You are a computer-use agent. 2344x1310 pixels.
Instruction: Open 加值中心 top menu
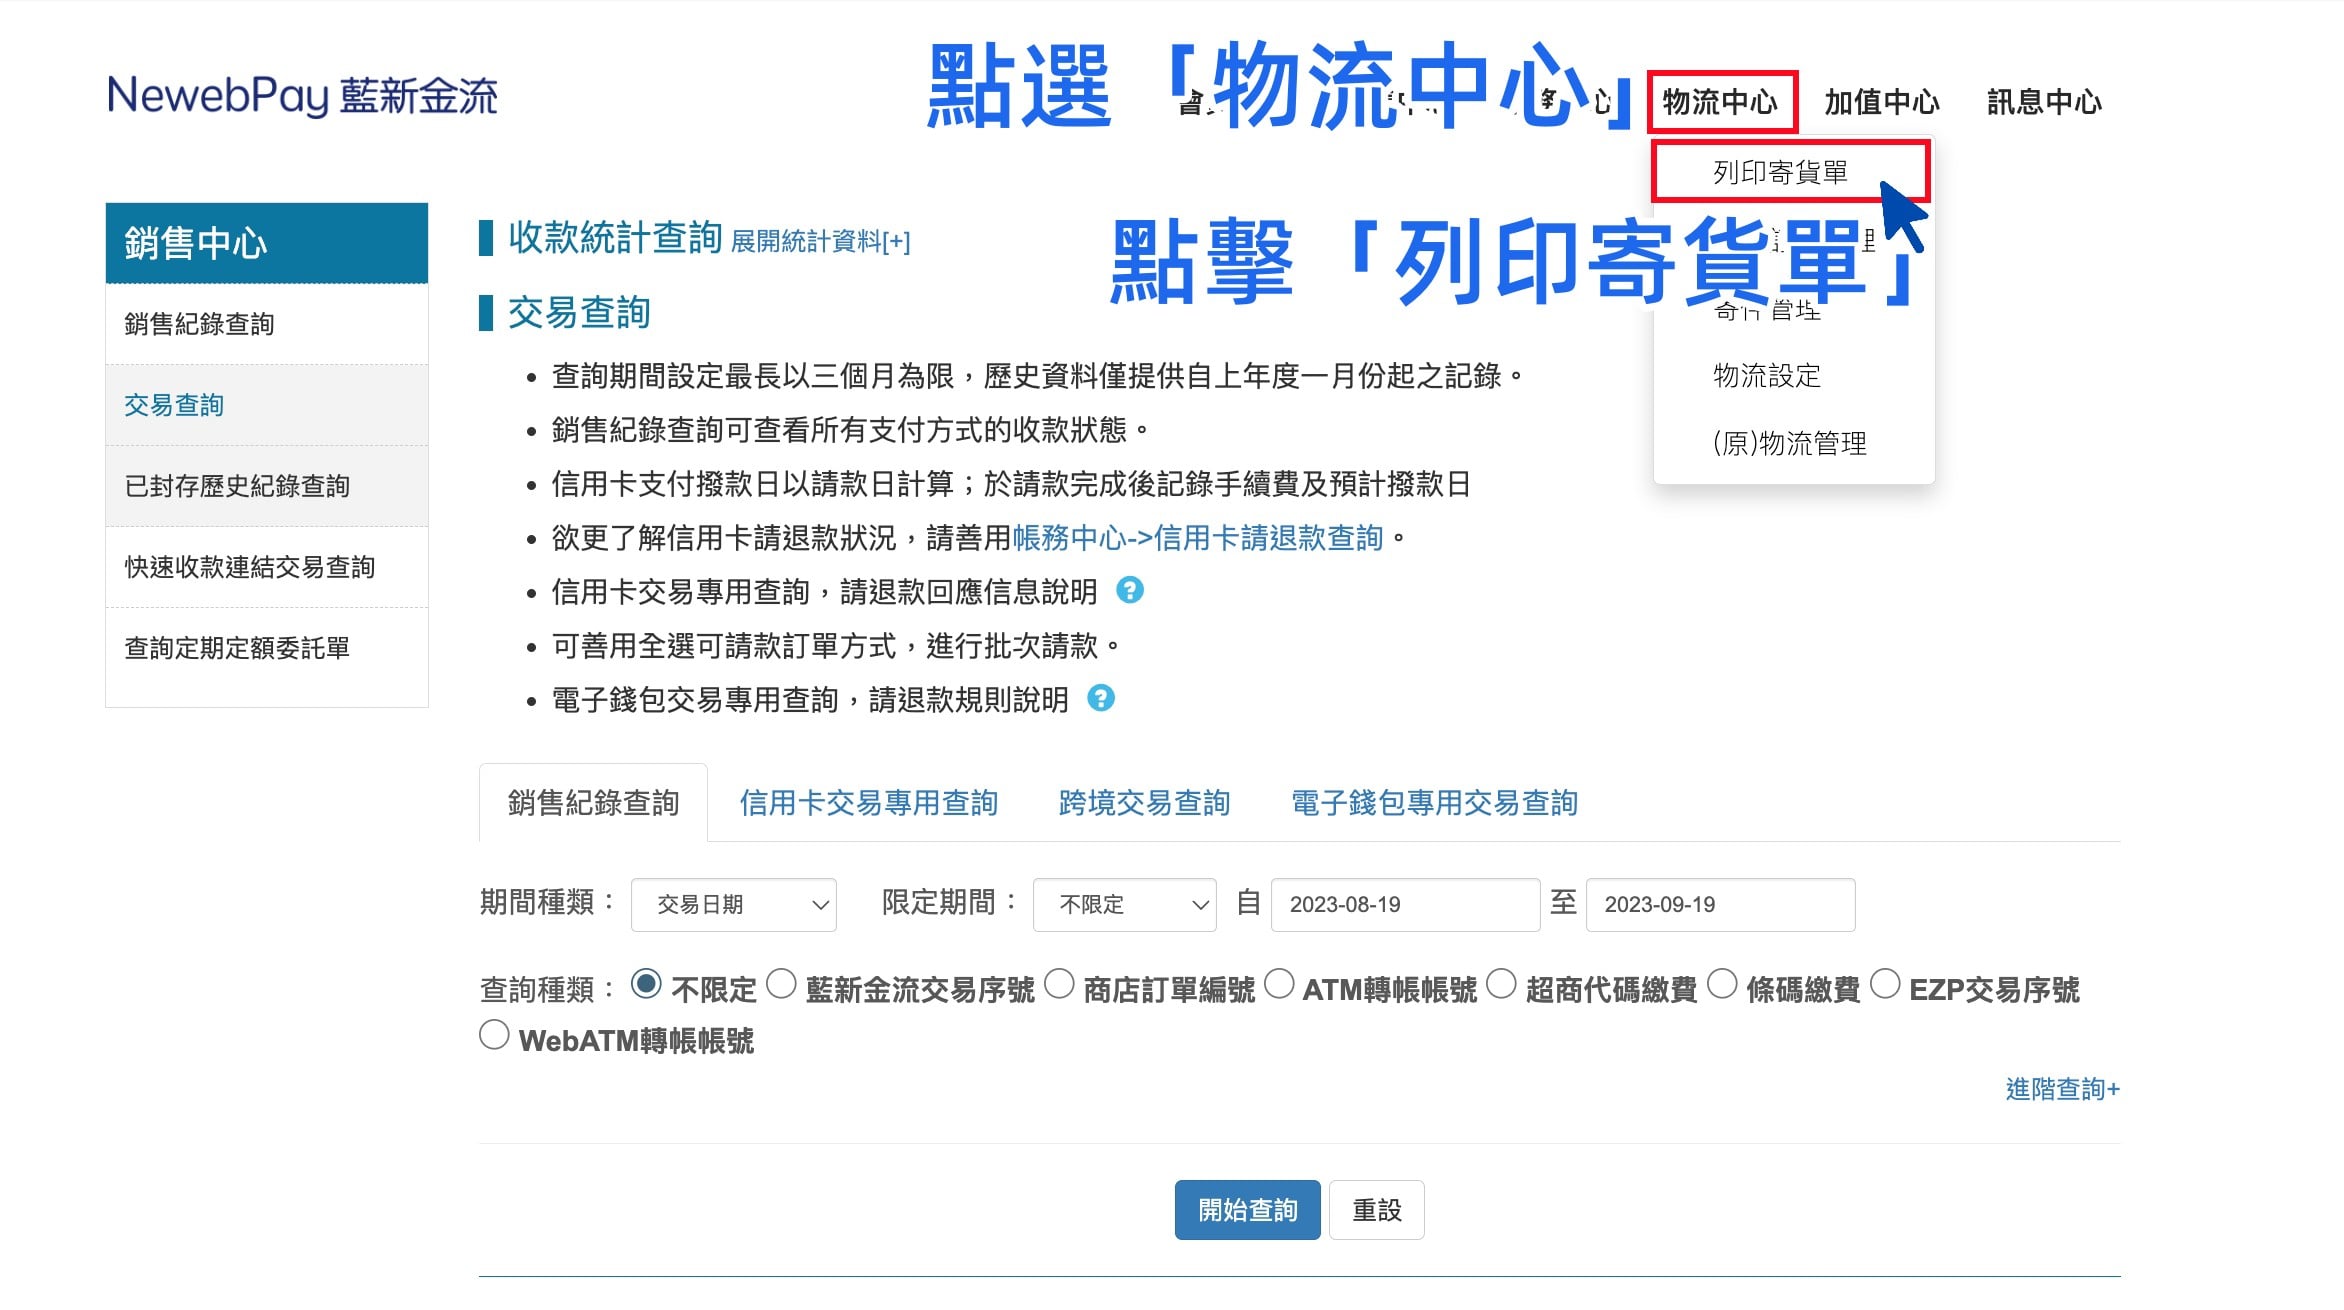coord(1881,102)
